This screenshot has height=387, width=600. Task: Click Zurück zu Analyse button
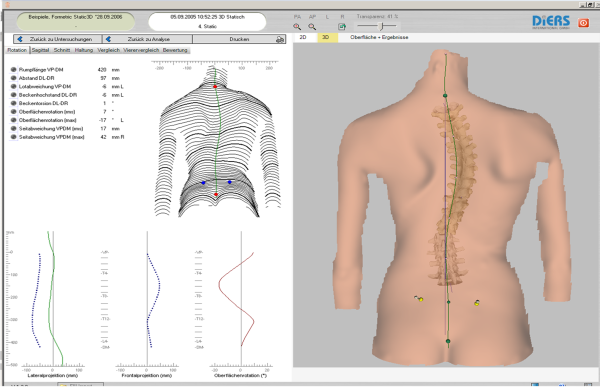148,39
